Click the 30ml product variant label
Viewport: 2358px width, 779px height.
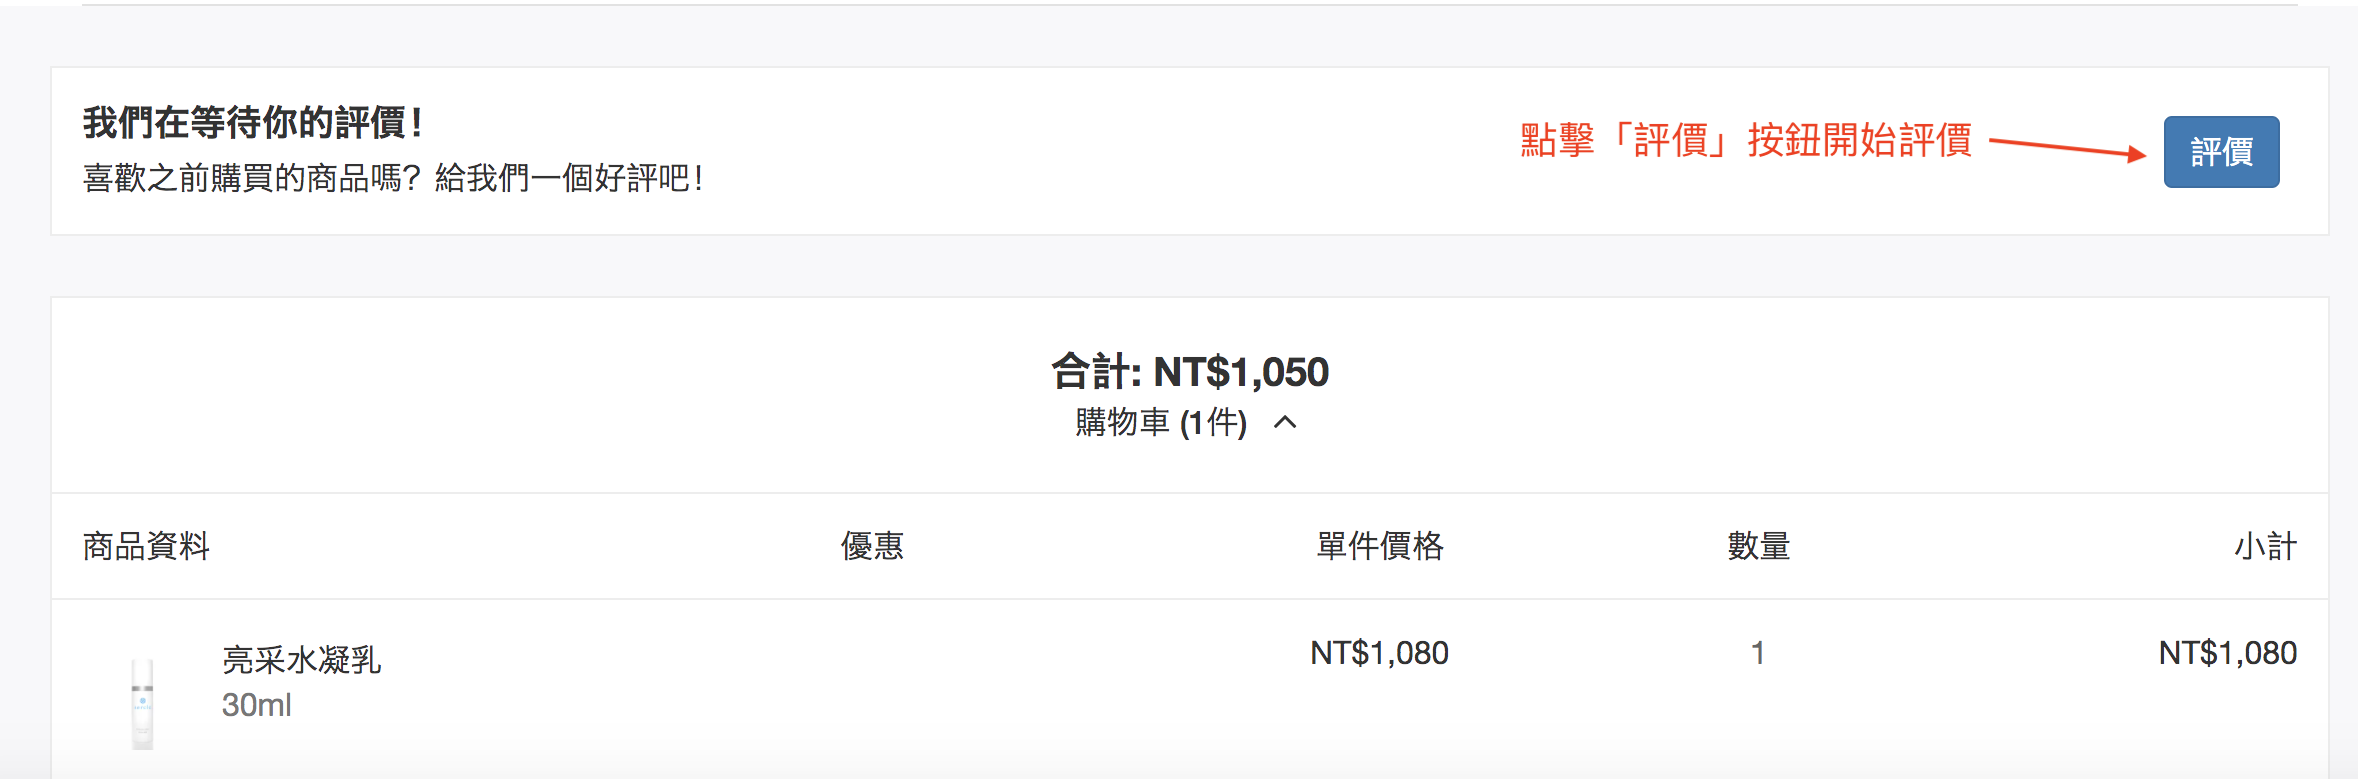(x=257, y=705)
